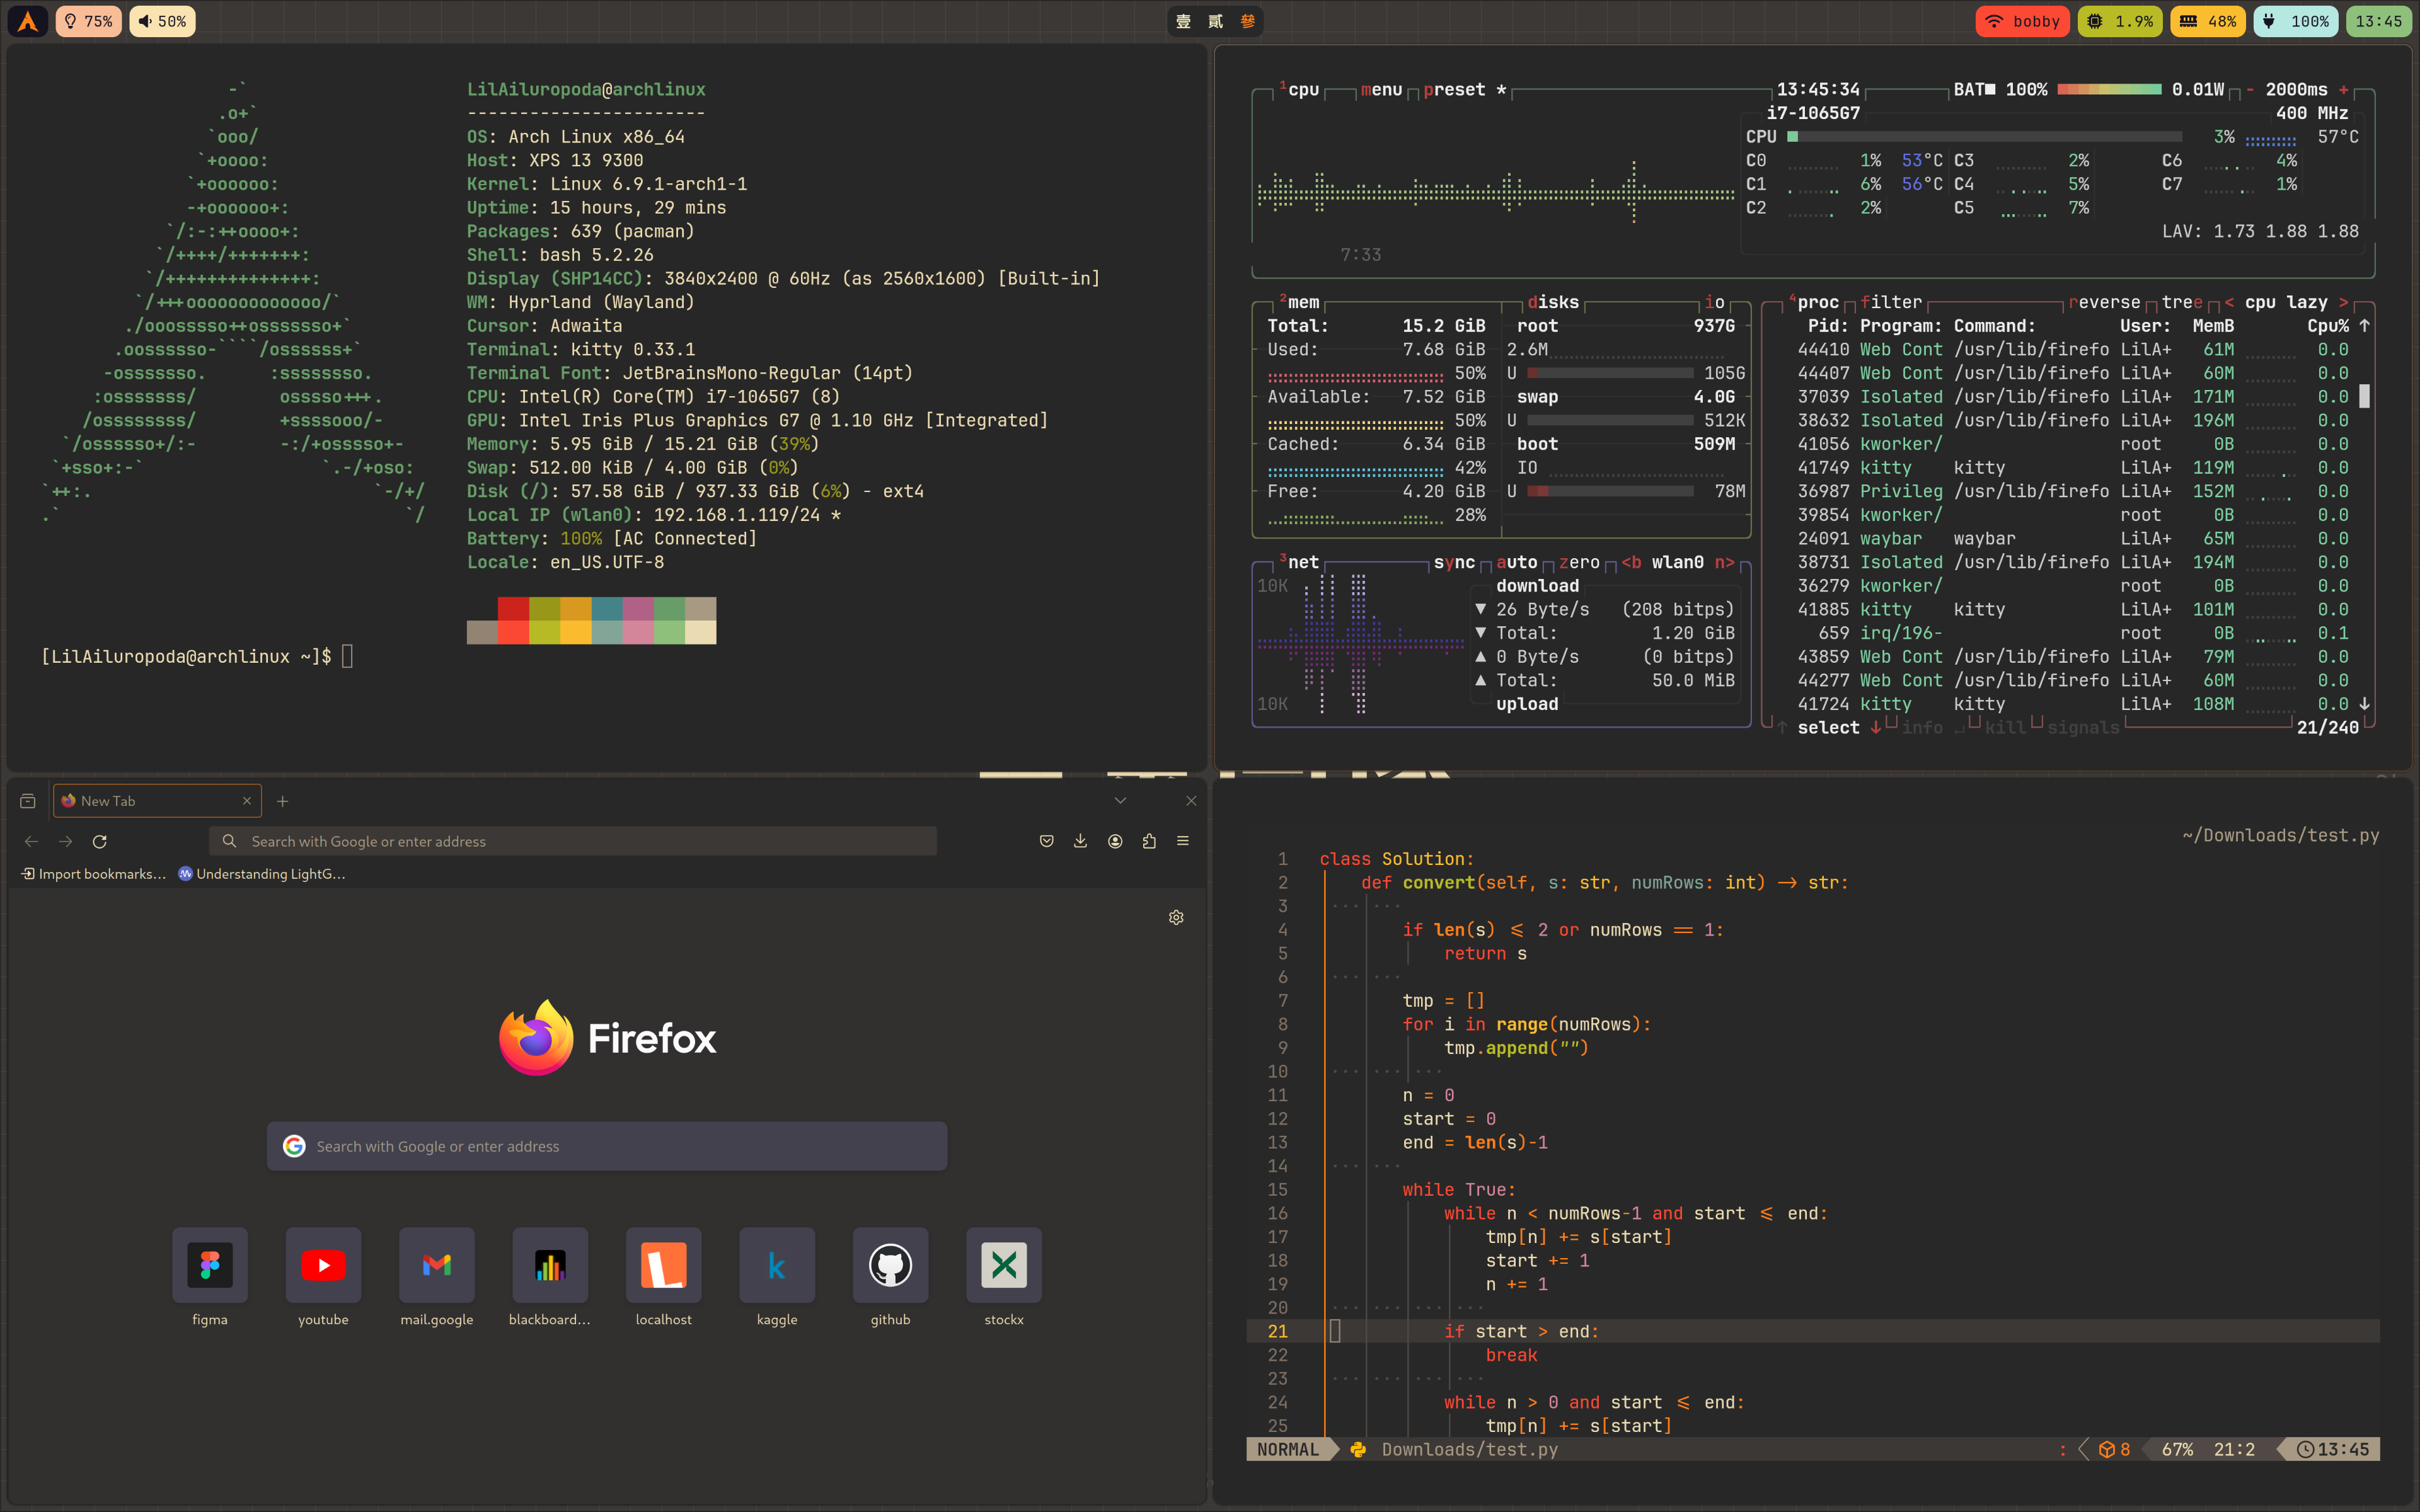The height and width of the screenshot is (1512, 2420).
Task: Toggle reverse sorting in btop proc box
Action: [x=2104, y=302]
